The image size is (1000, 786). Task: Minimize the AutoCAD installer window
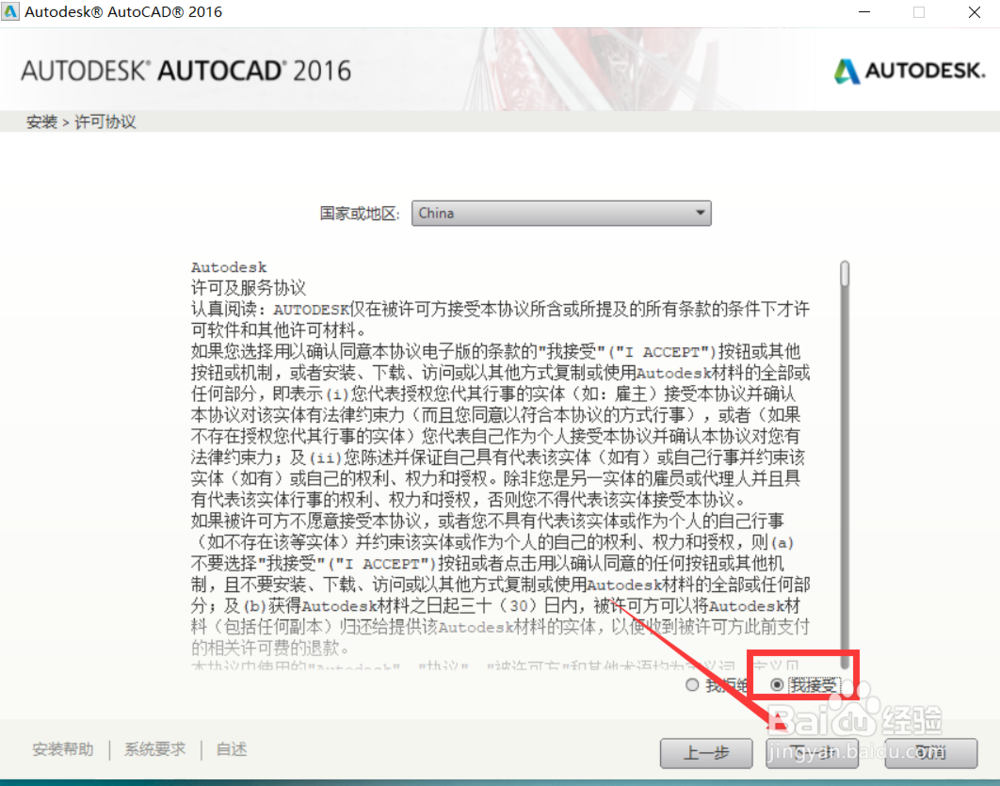[x=864, y=12]
